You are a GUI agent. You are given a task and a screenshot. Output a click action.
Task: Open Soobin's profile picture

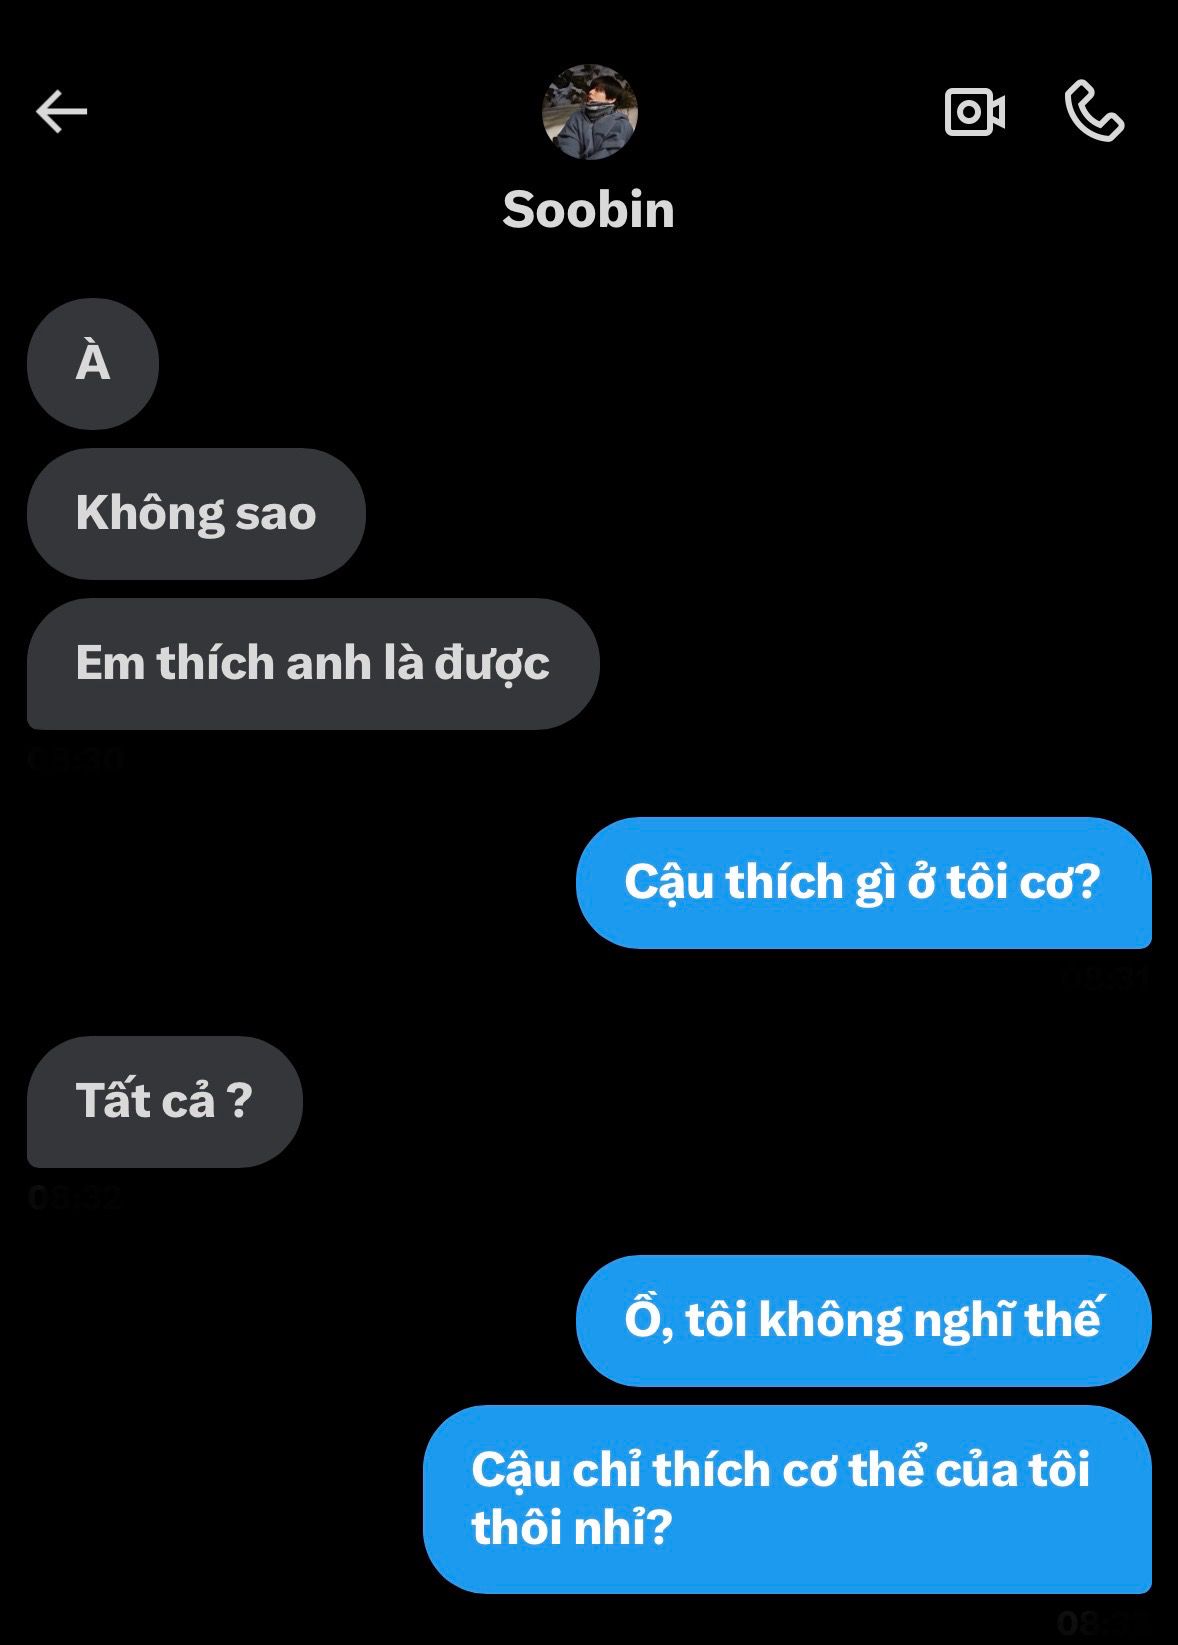click(590, 112)
